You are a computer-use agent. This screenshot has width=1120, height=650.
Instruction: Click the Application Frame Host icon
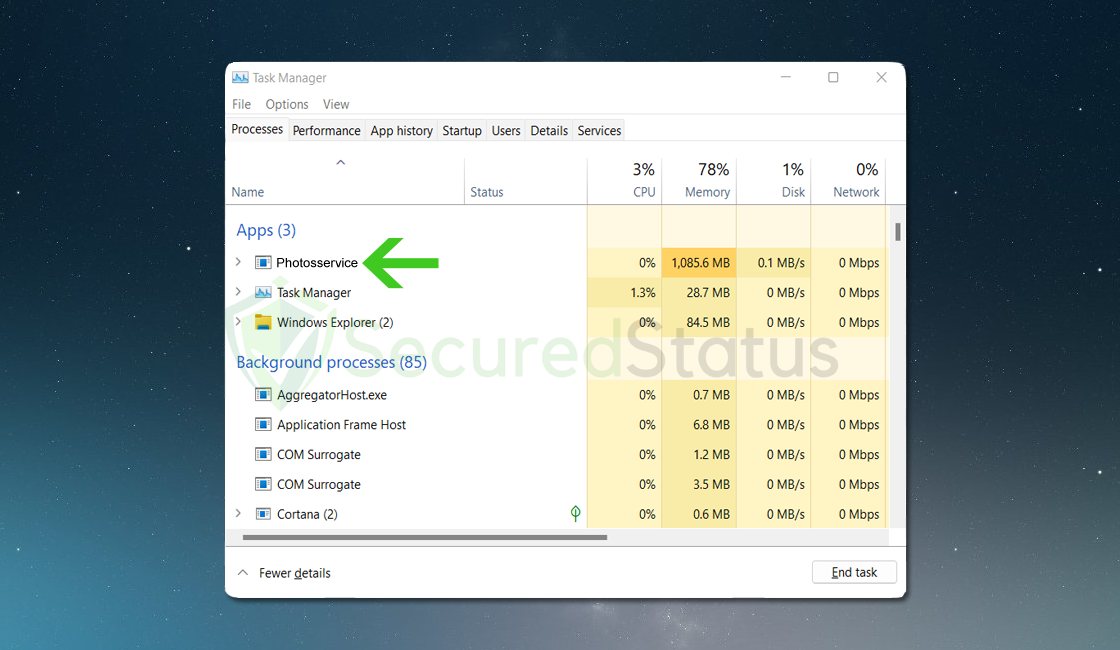(x=263, y=424)
